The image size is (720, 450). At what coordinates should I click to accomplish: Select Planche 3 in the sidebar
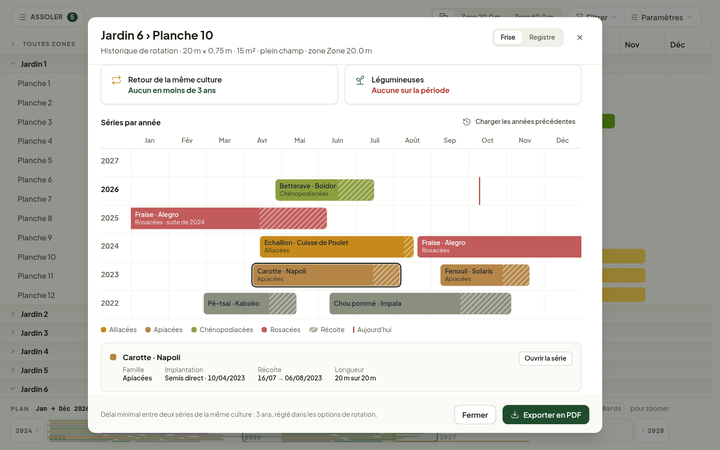(35, 122)
